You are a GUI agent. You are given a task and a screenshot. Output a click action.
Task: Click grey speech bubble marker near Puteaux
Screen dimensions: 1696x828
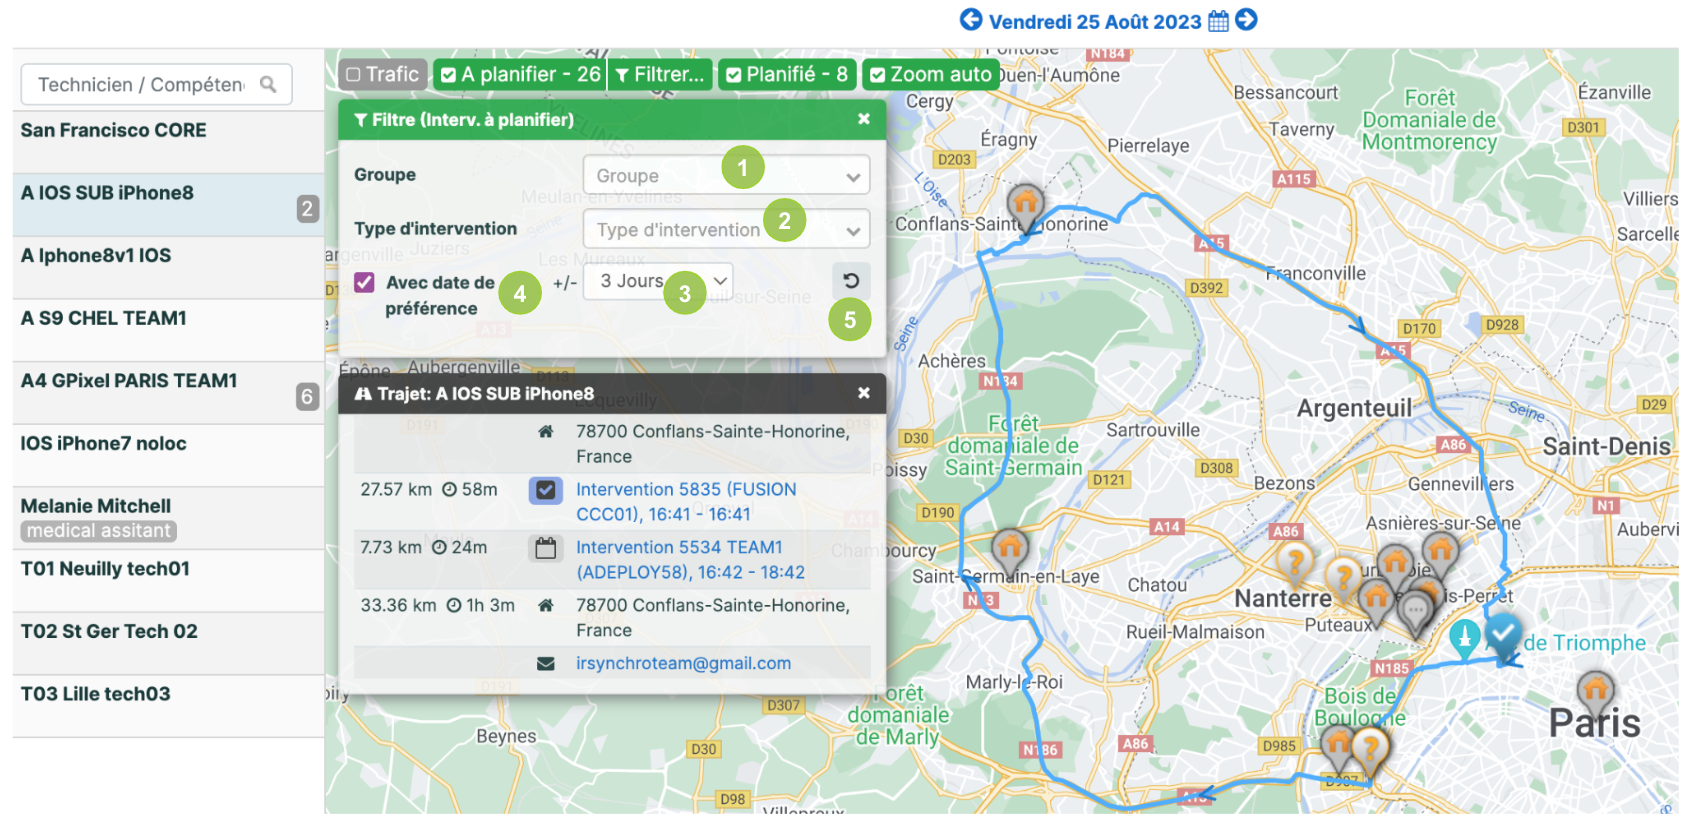1415,611
